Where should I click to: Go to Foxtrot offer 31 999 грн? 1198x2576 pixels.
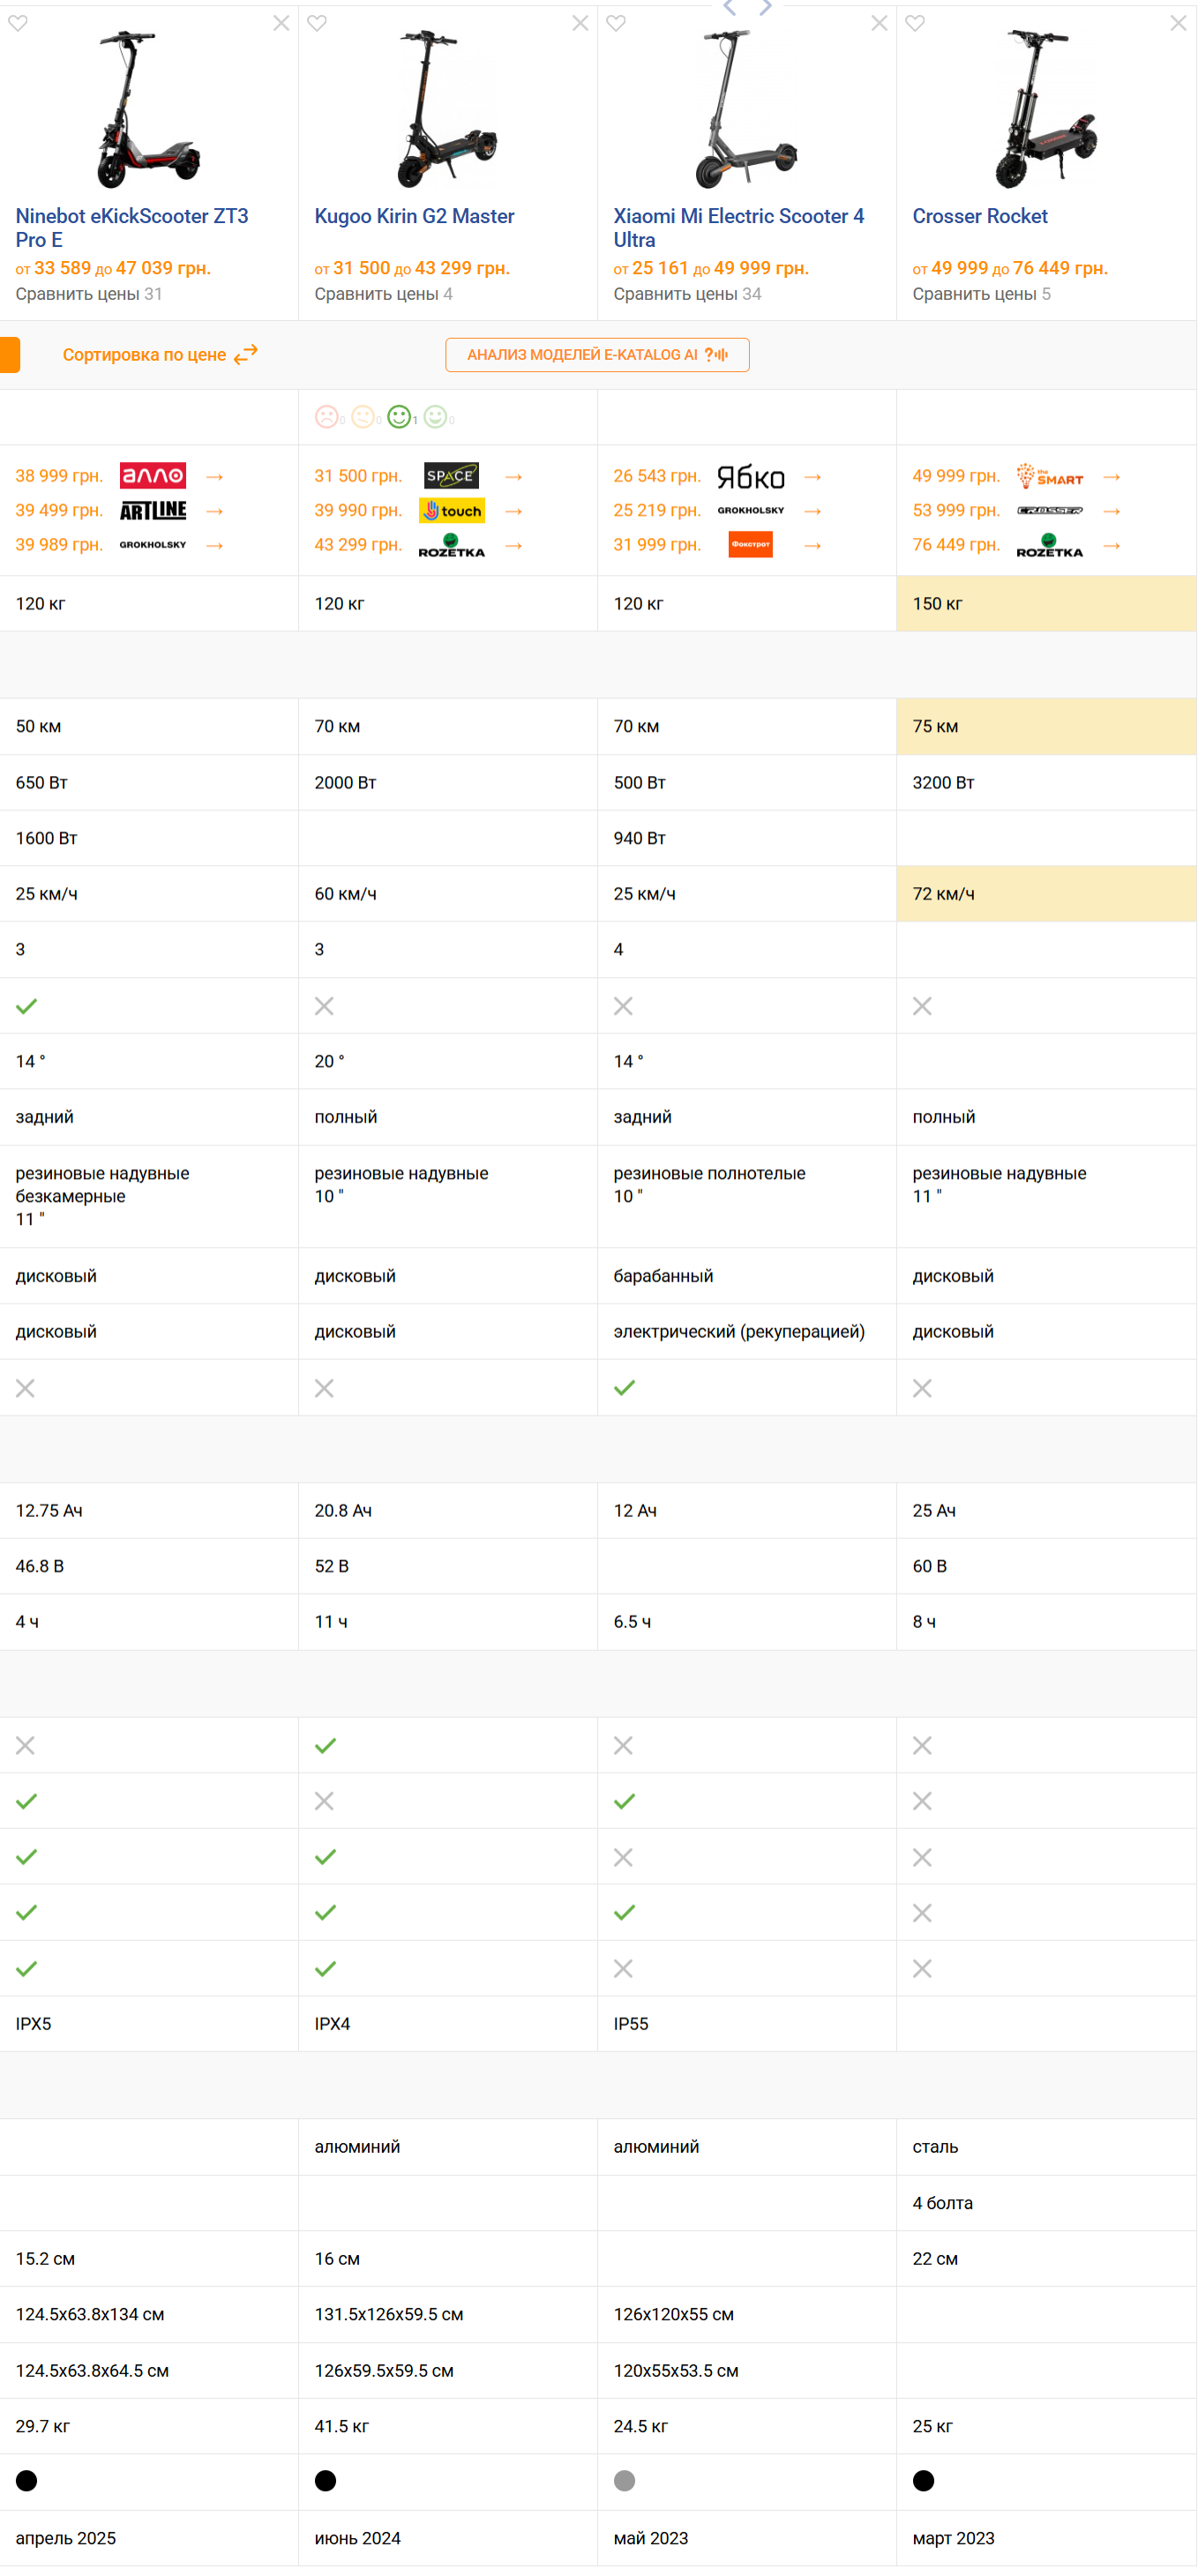750,545
